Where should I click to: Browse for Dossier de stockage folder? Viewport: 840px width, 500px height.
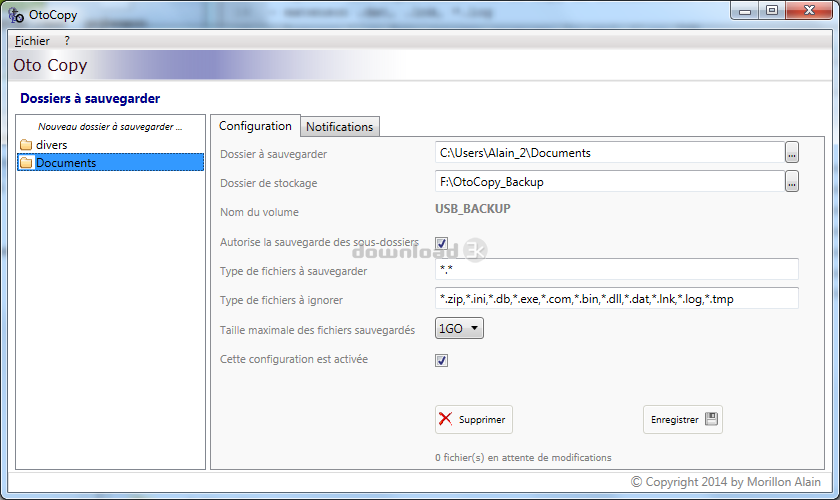tap(792, 182)
